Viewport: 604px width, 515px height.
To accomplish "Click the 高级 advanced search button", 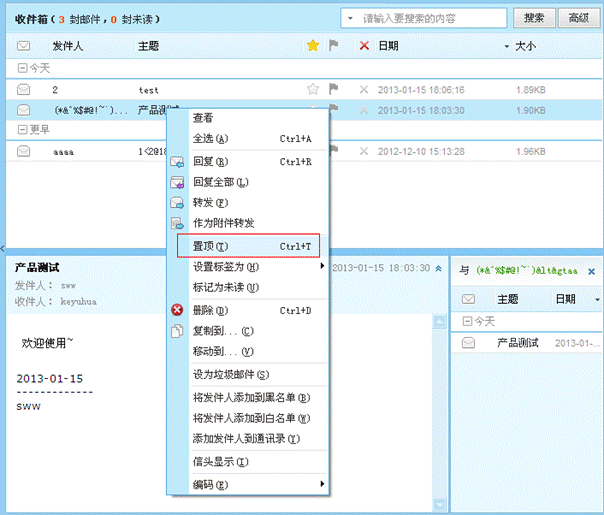I will coord(578,18).
